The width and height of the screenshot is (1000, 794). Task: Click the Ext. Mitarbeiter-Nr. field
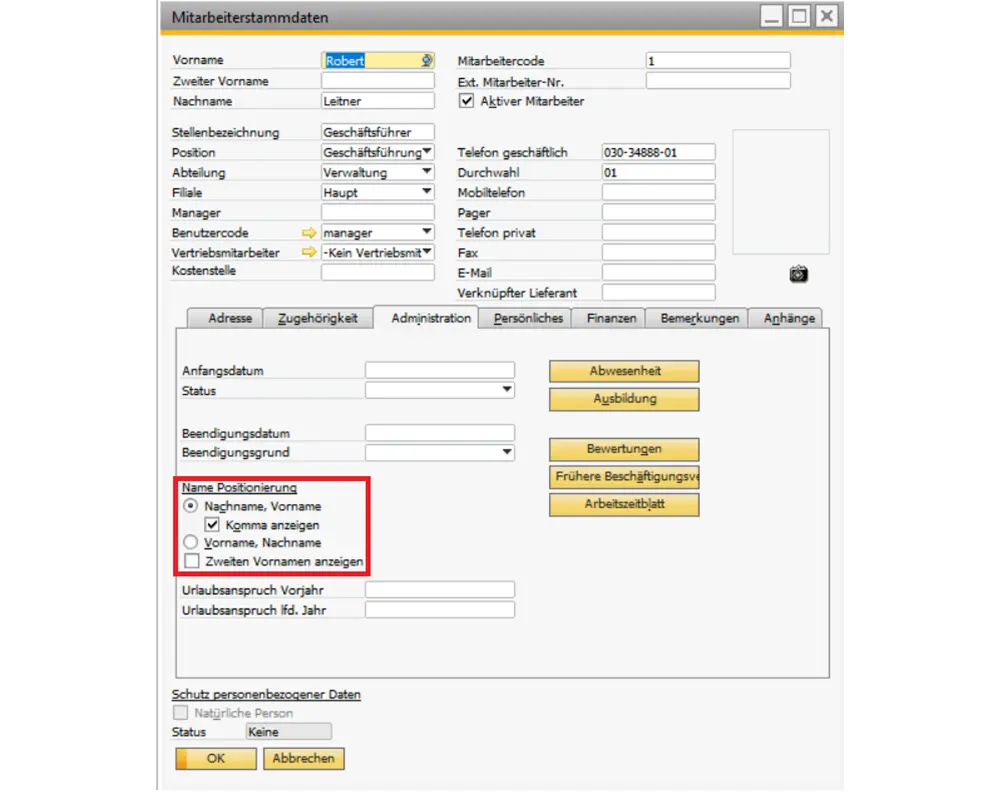[718, 80]
